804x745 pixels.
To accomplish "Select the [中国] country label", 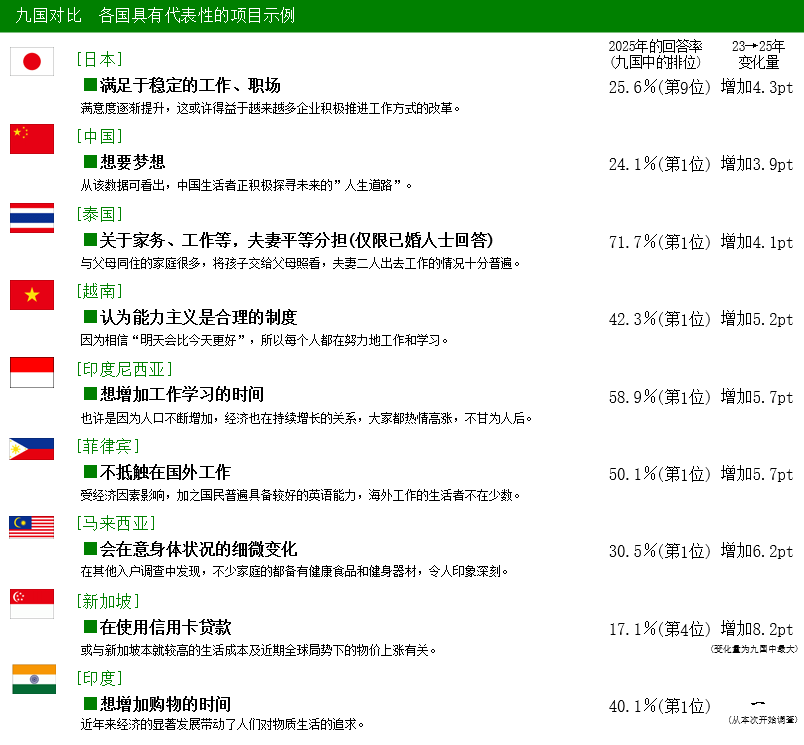I will pos(100,136).
